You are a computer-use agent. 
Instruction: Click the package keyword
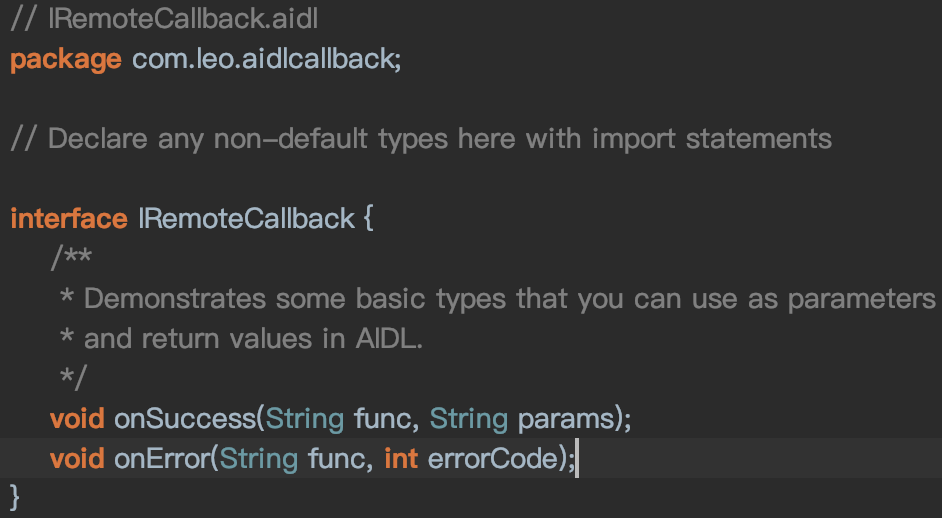point(65,59)
